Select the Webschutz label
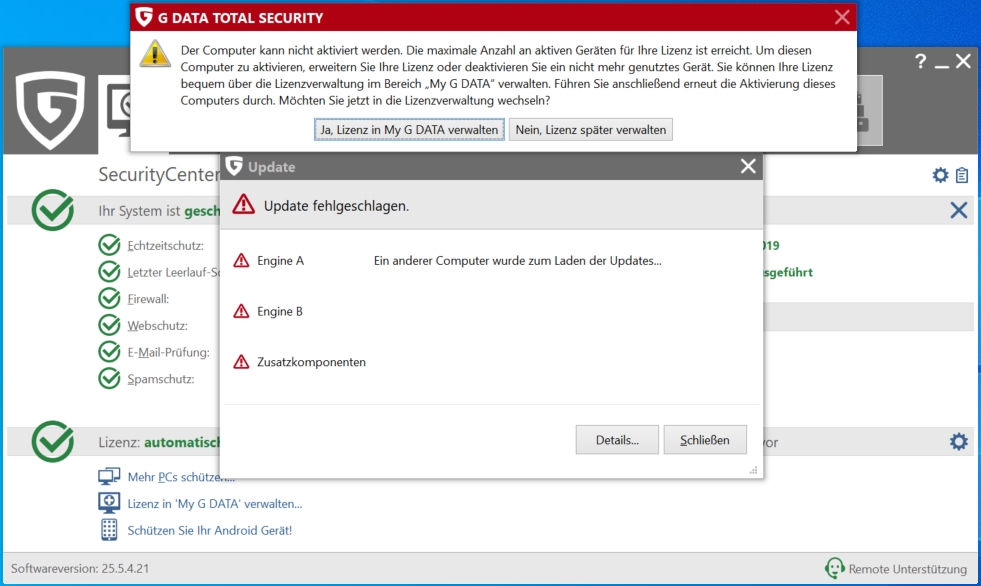The width and height of the screenshot is (981, 586). (157, 326)
